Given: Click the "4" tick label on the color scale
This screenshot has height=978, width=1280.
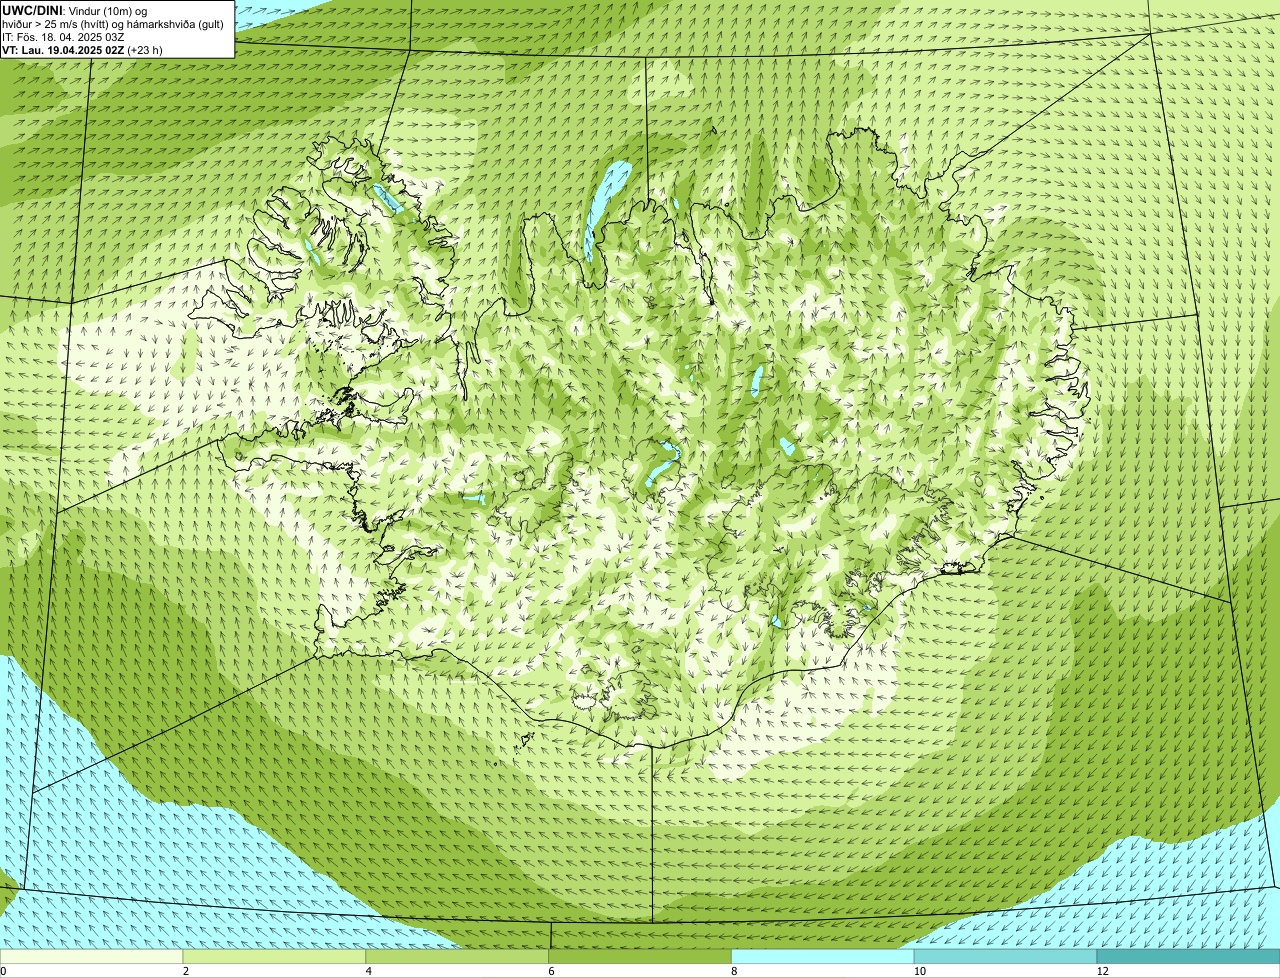Looking at the screenshot, I should (x=368, y=971).
